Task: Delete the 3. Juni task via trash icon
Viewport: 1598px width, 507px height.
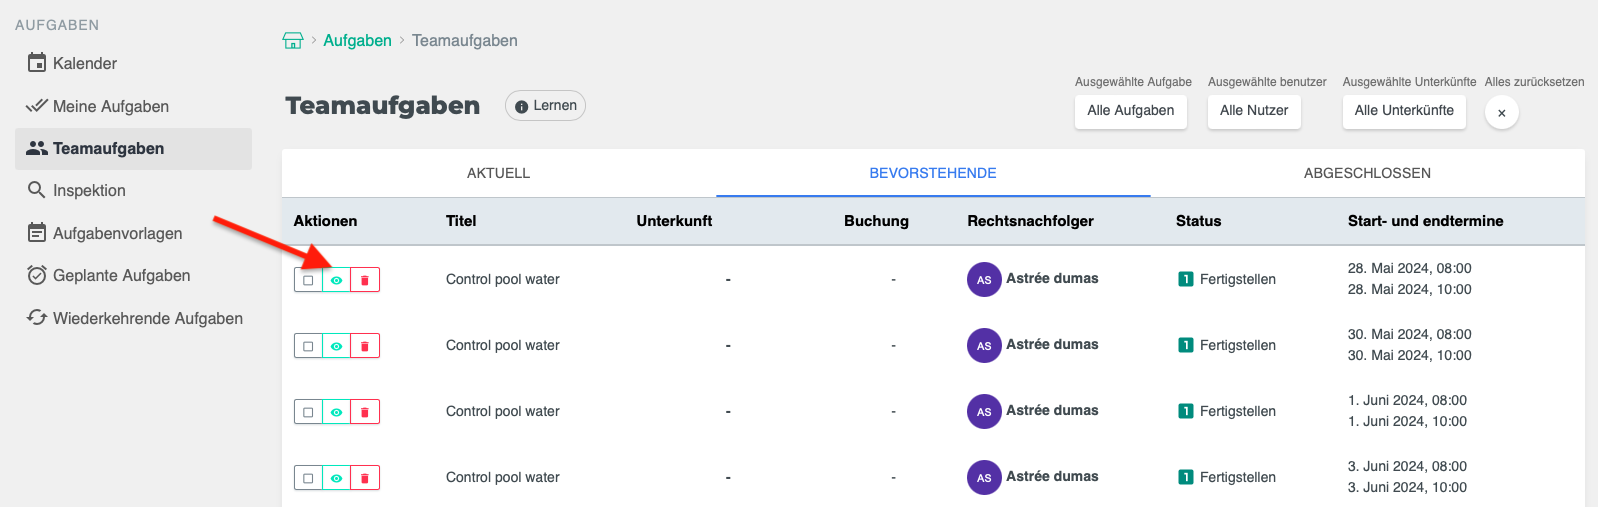Action: click(365, 478)
